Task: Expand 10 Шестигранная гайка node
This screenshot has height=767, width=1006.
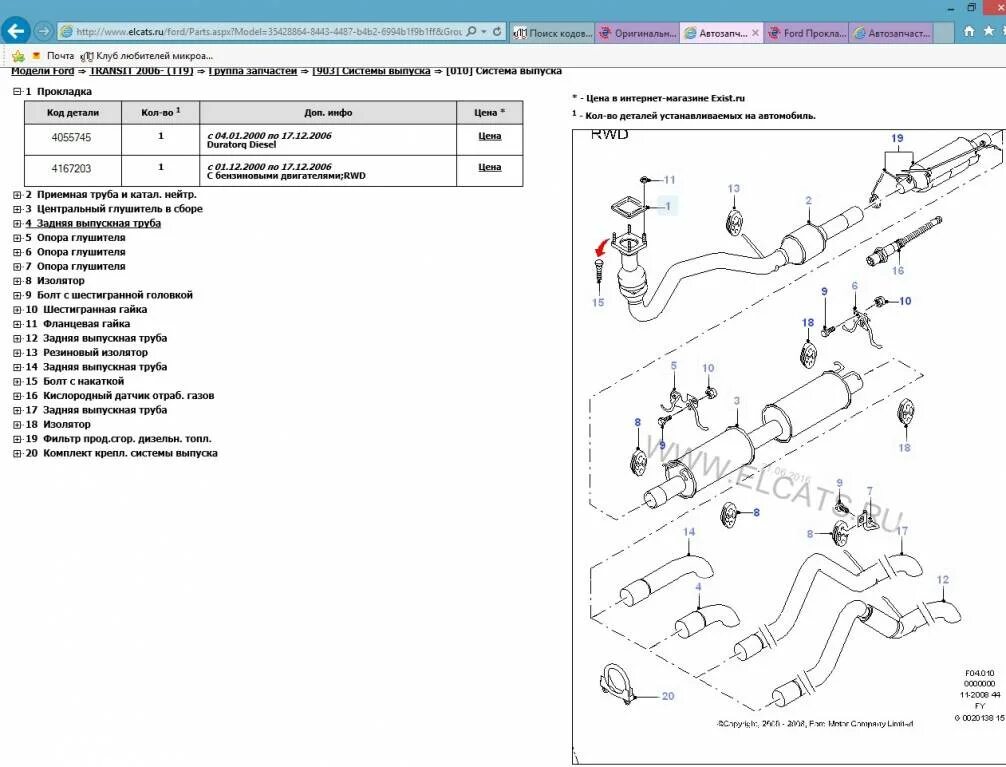Action: pyautogui.click(x=17, y=309)
